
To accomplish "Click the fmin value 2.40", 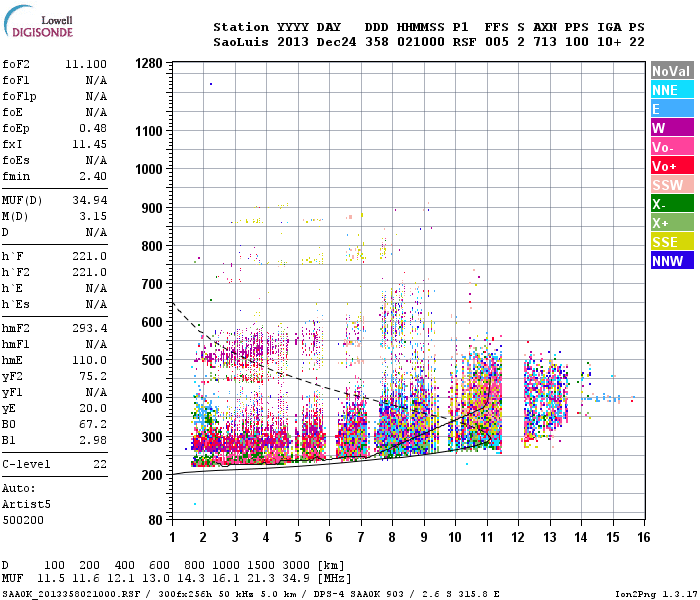I will click(93, 176).
